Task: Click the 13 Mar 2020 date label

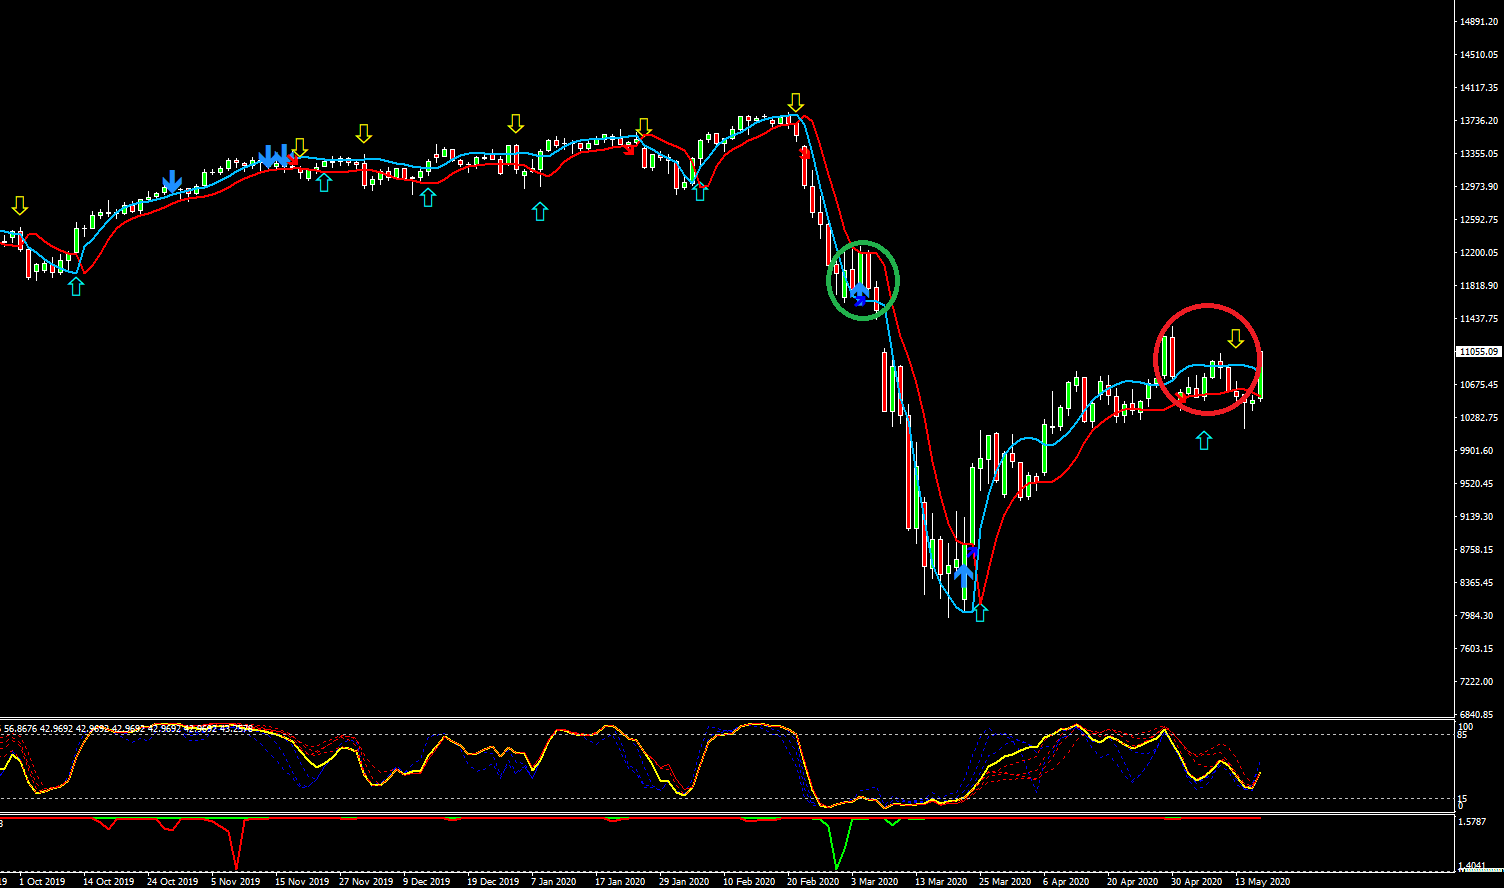Action: pyautogui.click(x=940, y=882)
